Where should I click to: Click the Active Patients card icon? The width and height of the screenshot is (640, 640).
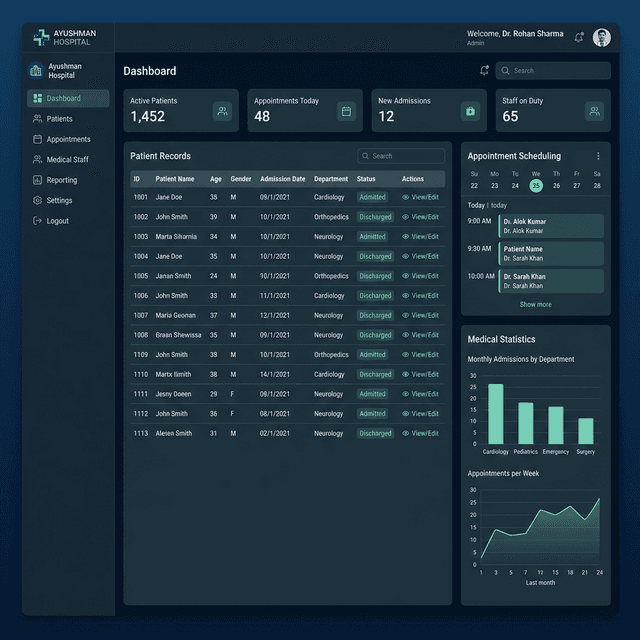pyautogui.click(x=222, y=111)
